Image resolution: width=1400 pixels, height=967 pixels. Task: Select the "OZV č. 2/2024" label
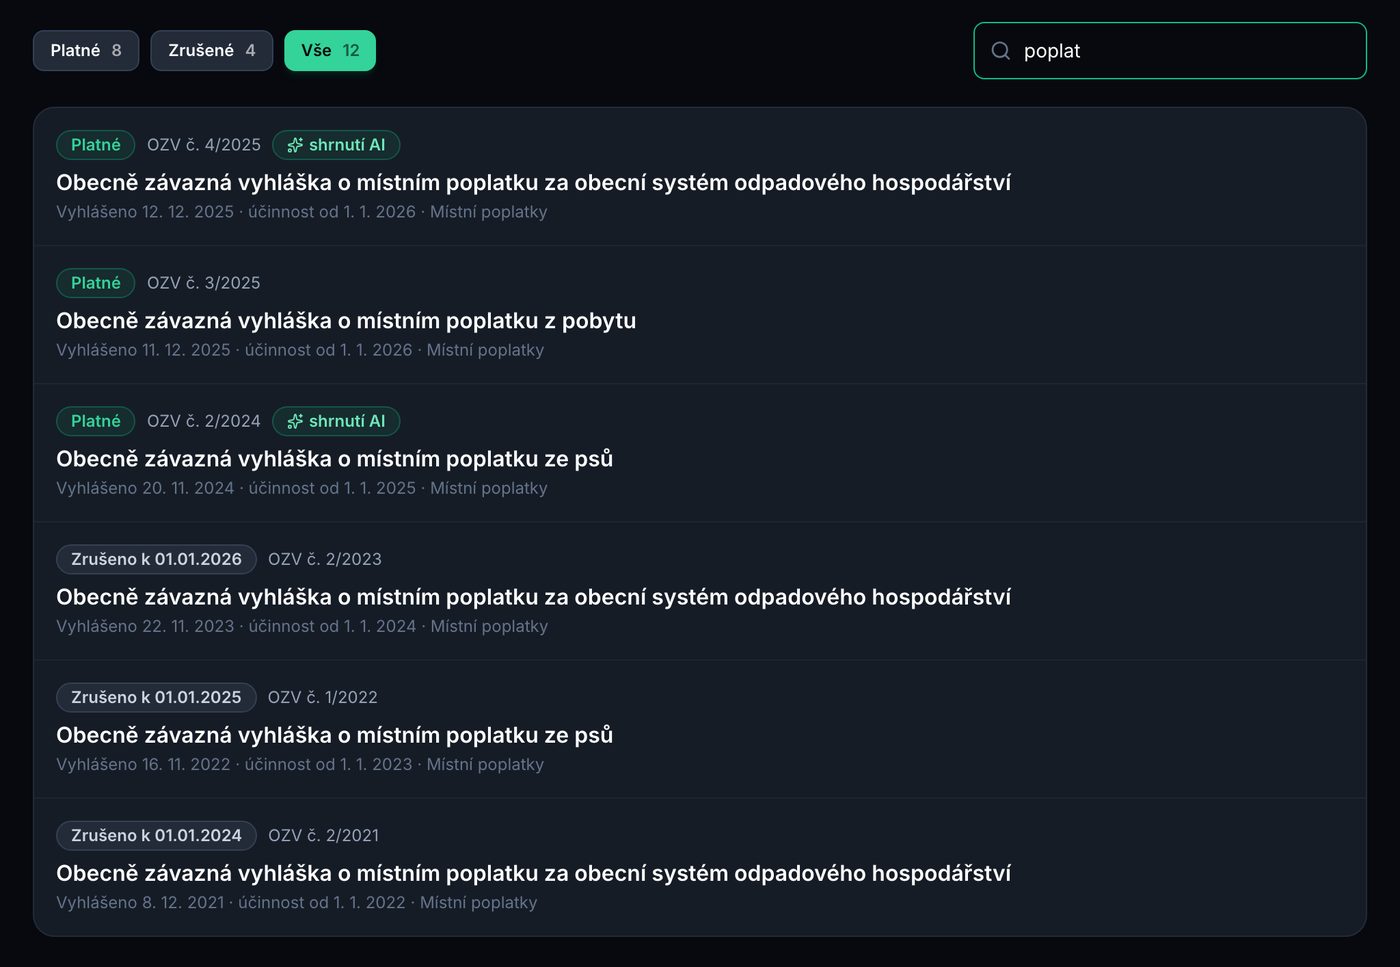[x=204, y=421]
